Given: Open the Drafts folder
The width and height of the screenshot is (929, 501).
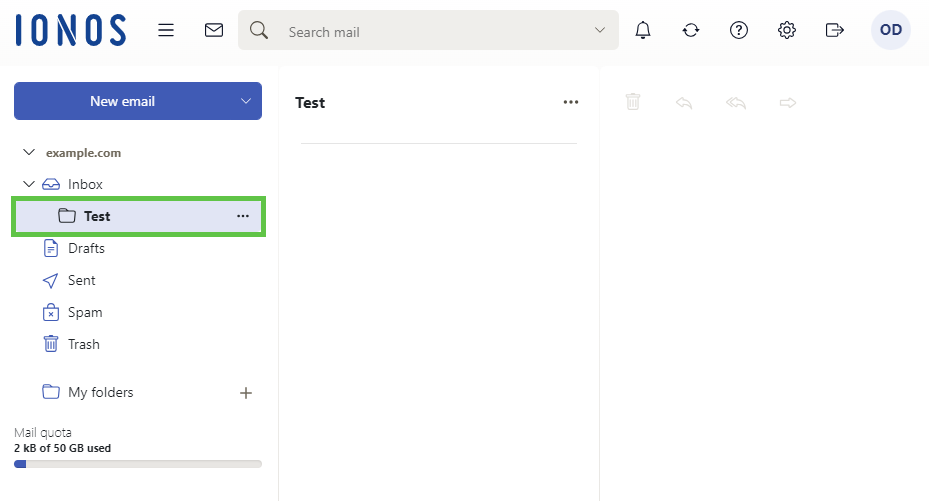Looking at the screenshot, I should pyautogui.click(x=86, y=248).
